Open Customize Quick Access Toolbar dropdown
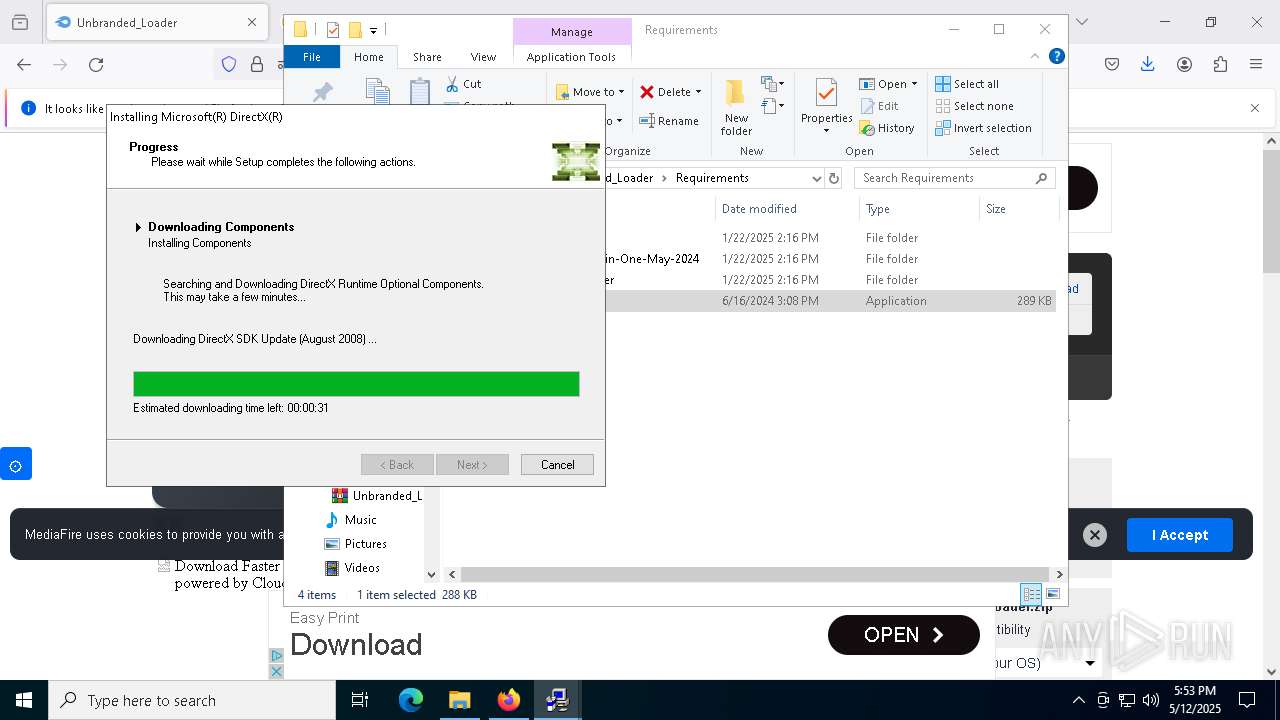 click(373, 31)
